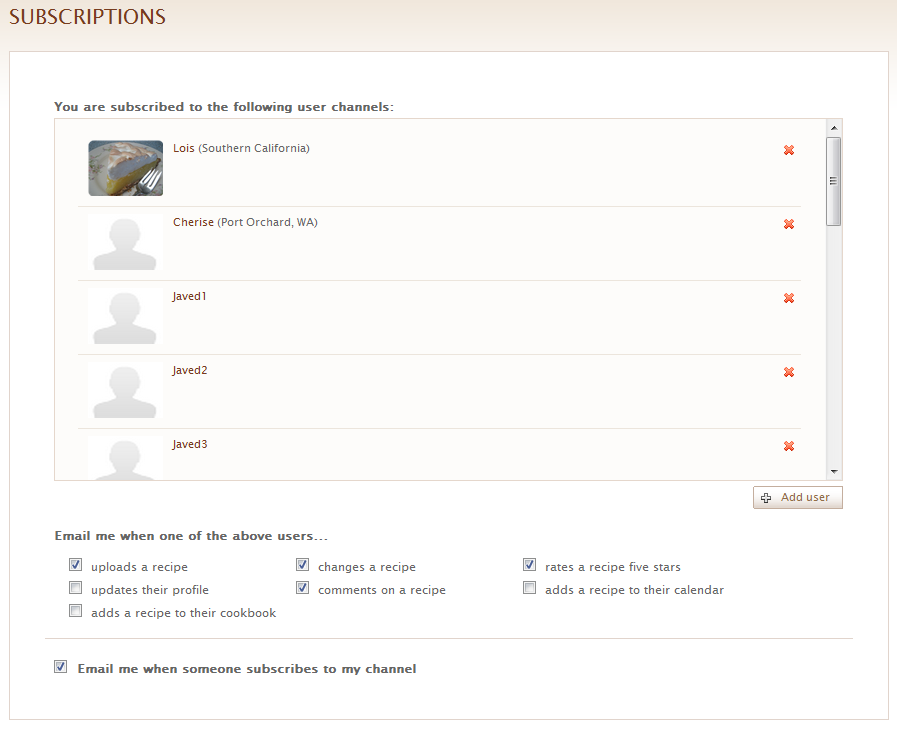This screenshot has height=731, width=897.
Task: Open Lois's pie profile thumbnail
Action: (x=125, y=168)
